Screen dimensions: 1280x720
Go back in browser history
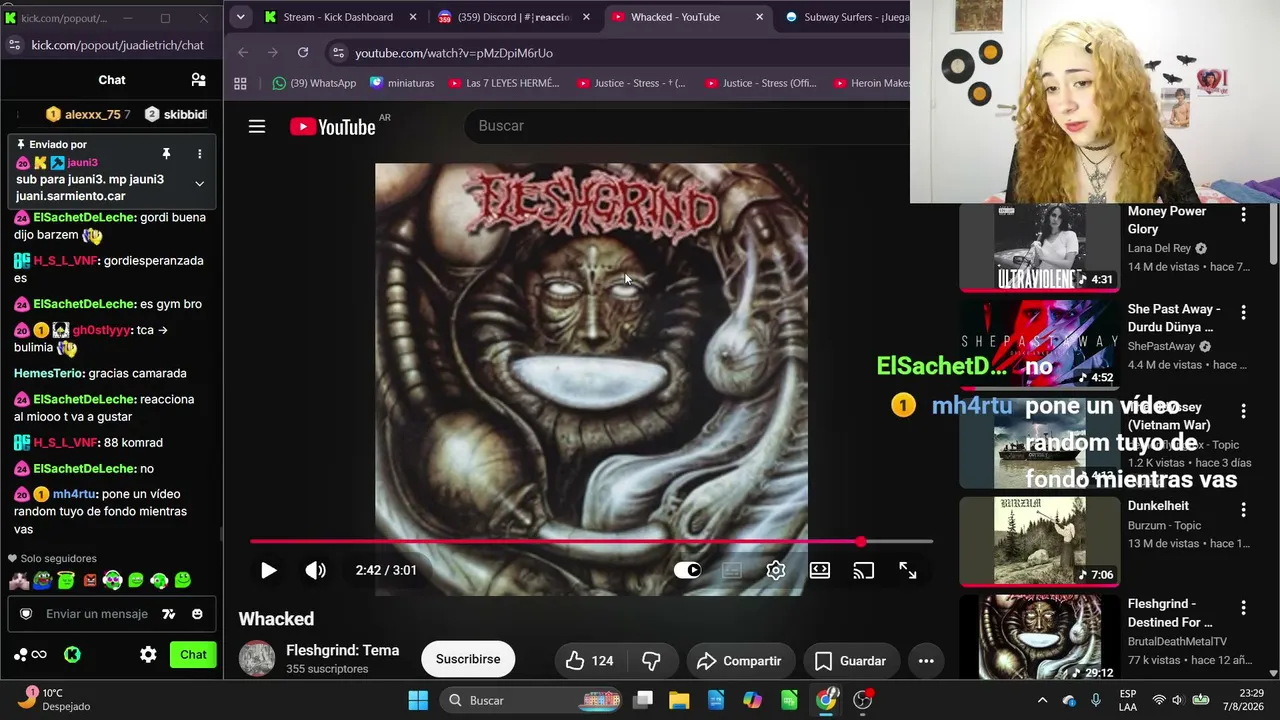point(243,52)
